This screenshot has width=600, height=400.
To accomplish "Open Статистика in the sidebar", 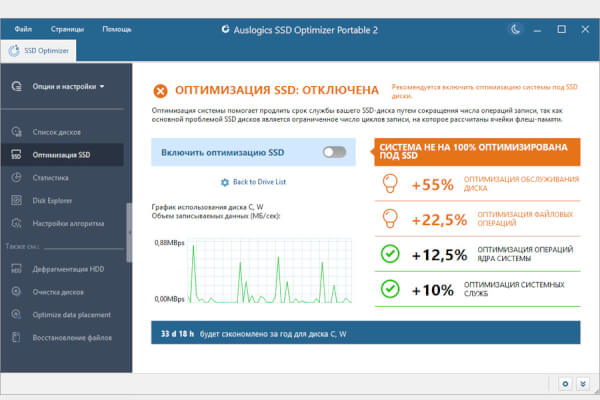I will (51, 178).
